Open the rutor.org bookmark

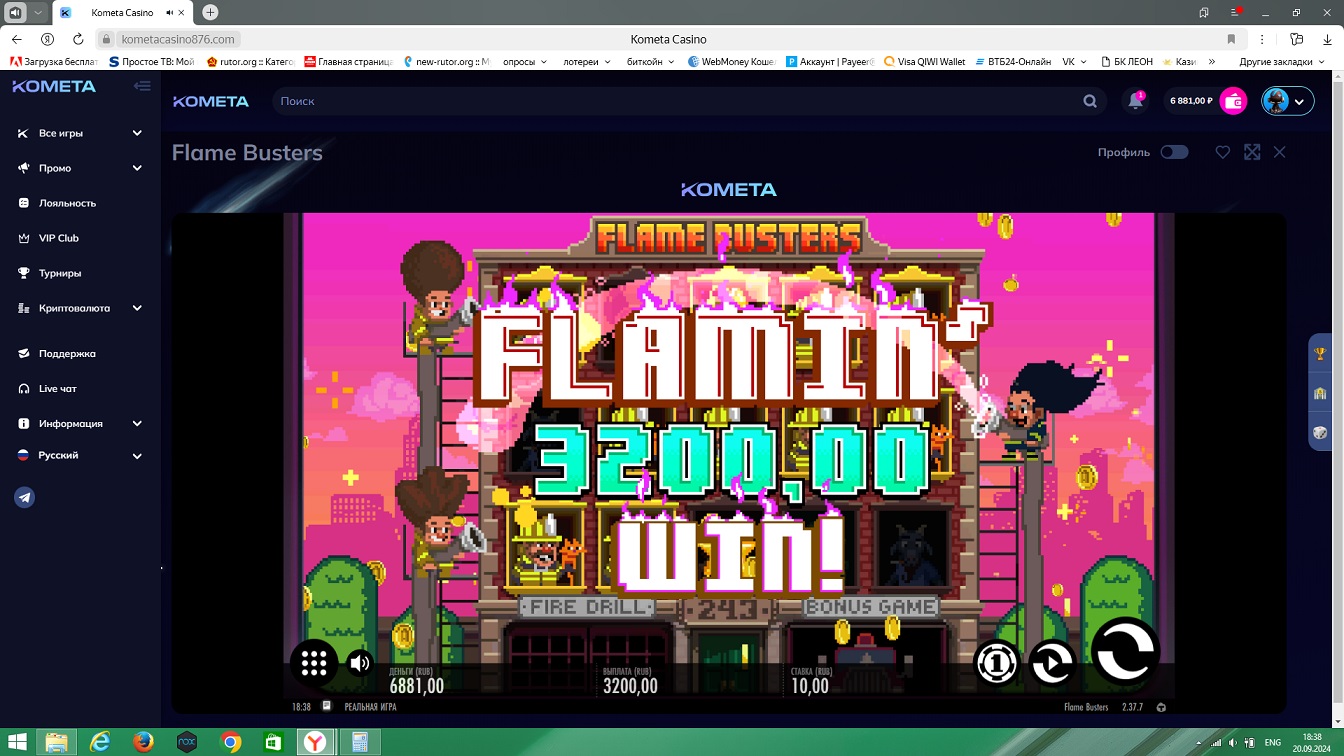click(250, 61)
